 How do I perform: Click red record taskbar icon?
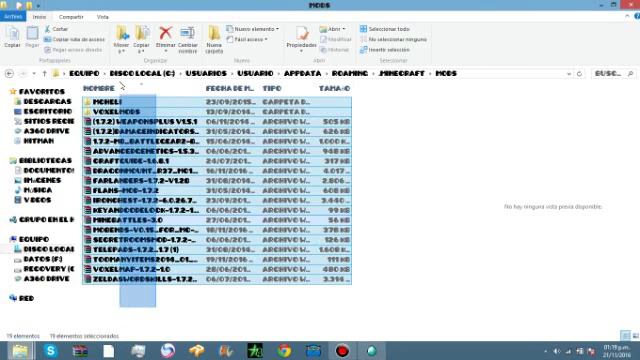click(x=342, y=351)
